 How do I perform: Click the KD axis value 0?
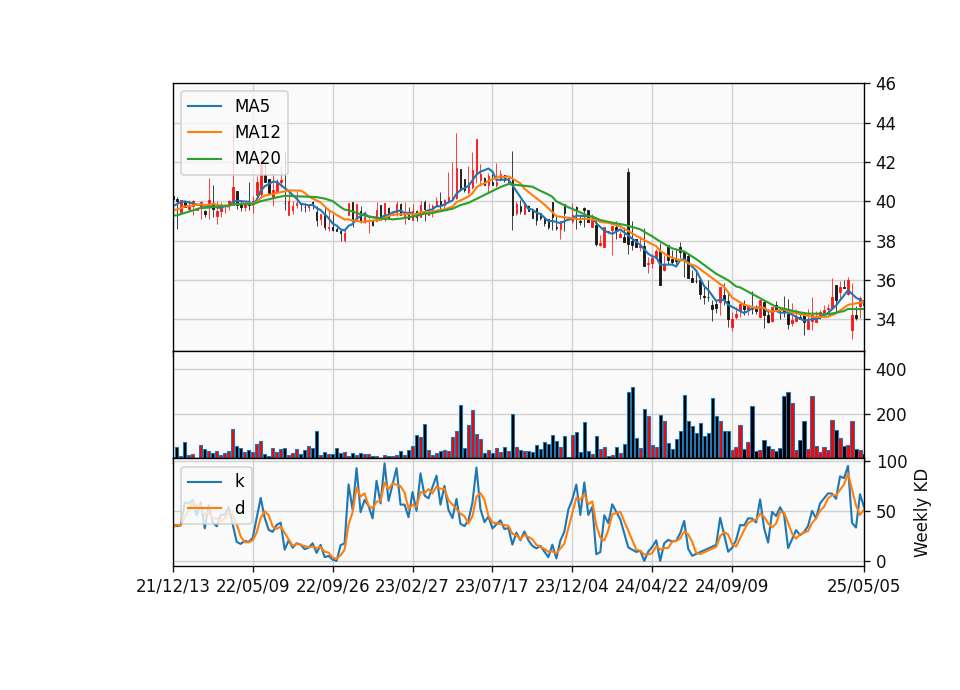tap(880, 561)
